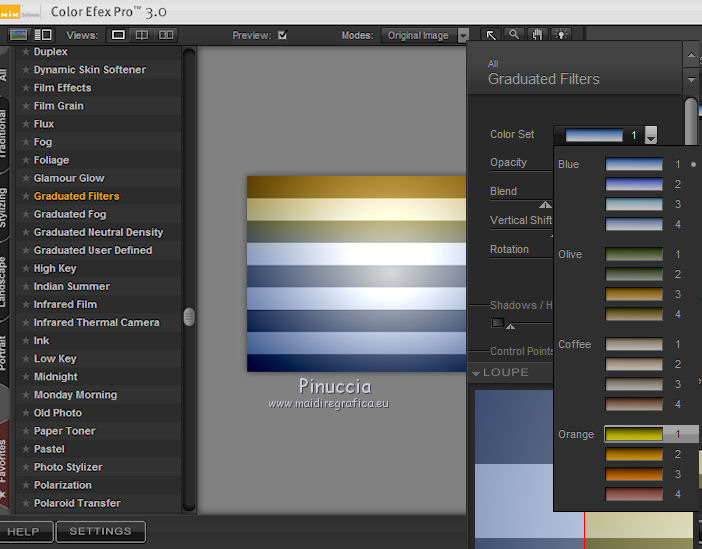Select the Graduated Neutral Density filter
The height and width of the screenshot is (549, 702).
(98, 232)
